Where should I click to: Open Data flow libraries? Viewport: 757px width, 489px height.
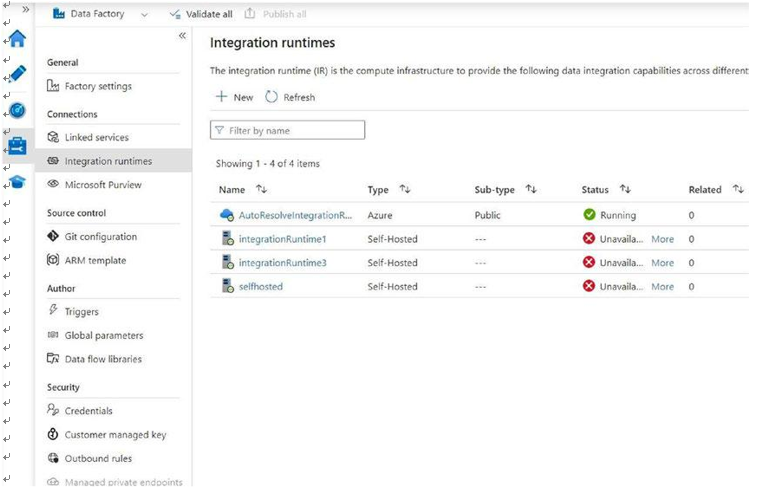coord(103,359)
